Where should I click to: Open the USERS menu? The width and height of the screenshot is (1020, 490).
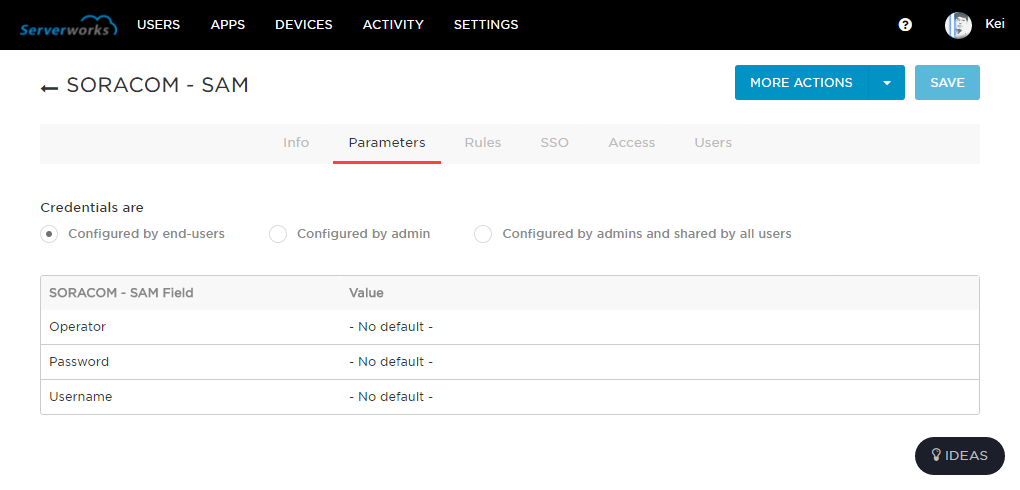(159, 25)
